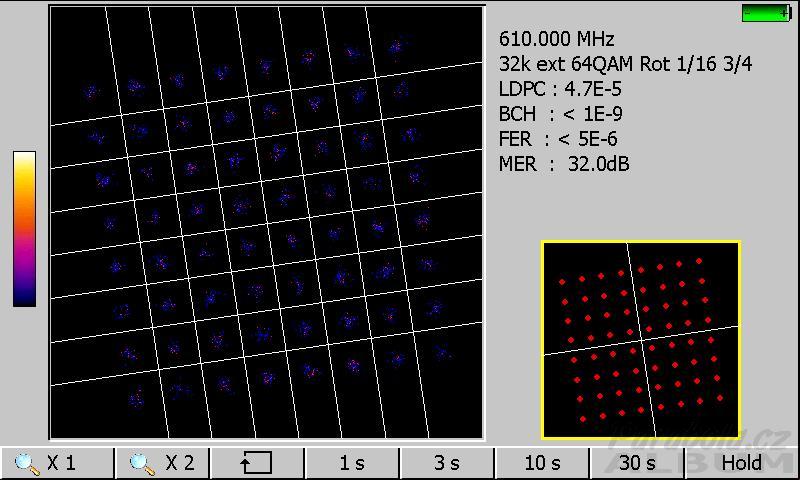This screenshot has width=800, height=480.
Task: Click the main constellation diagram
Action: click(x=266, y=222)
